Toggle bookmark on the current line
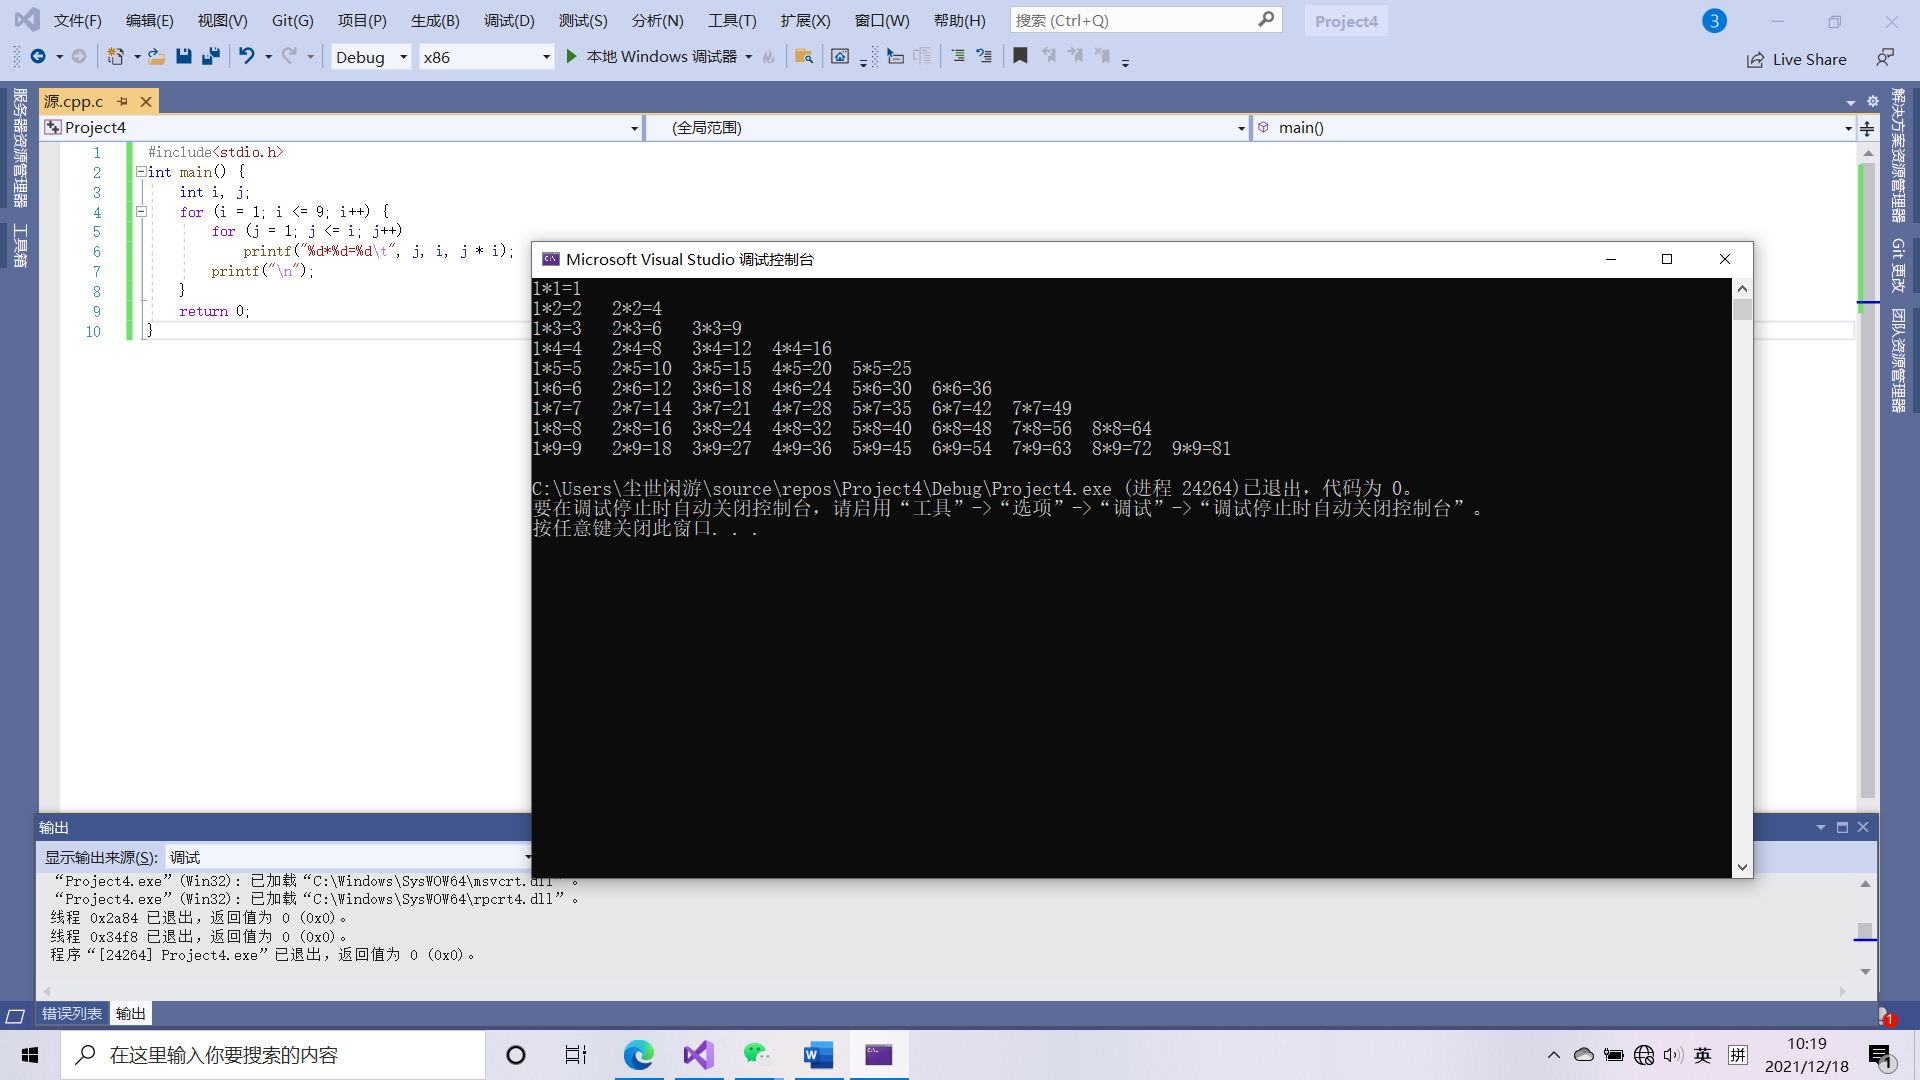The width and height of the screenshot is (1920, 1080). (x=1020, y=57)
